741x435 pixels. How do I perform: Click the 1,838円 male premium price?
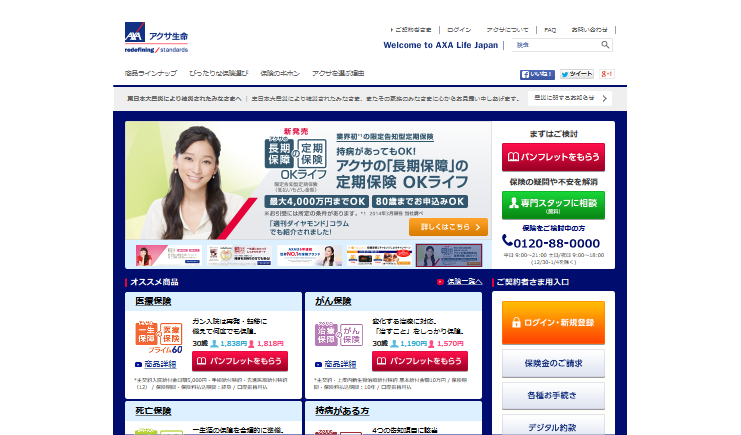click(x=233, y=344)
